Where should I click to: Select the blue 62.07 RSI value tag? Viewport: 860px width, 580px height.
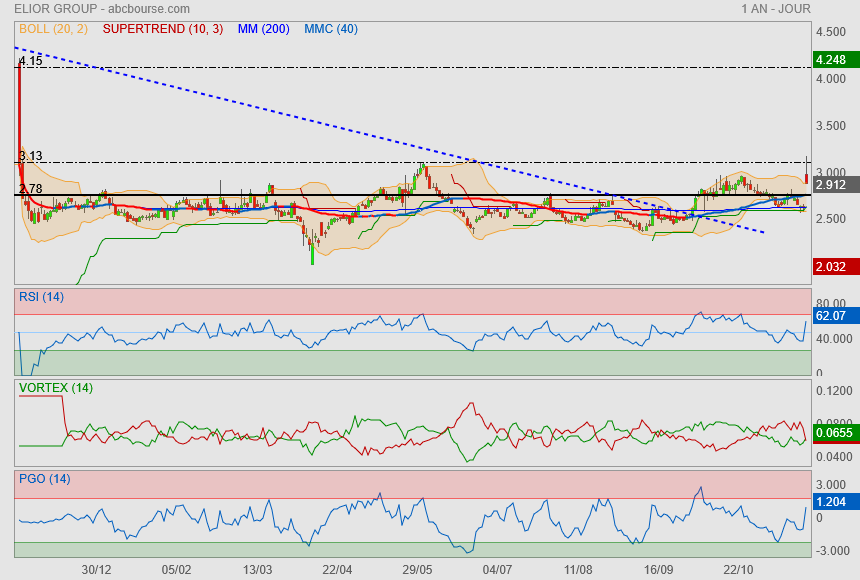point(832,316)
